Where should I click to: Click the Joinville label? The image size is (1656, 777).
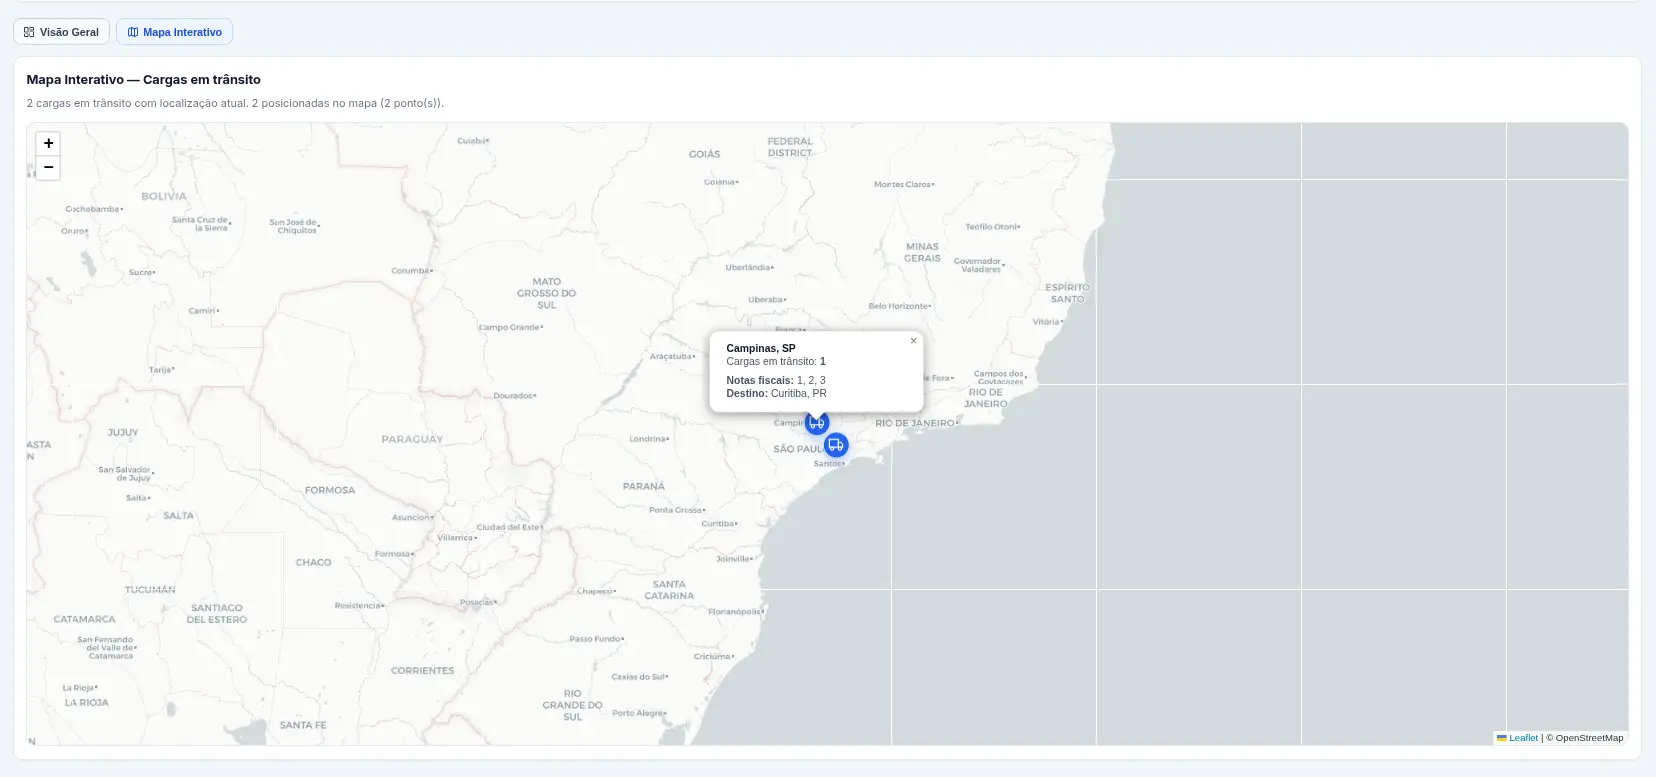734,559
